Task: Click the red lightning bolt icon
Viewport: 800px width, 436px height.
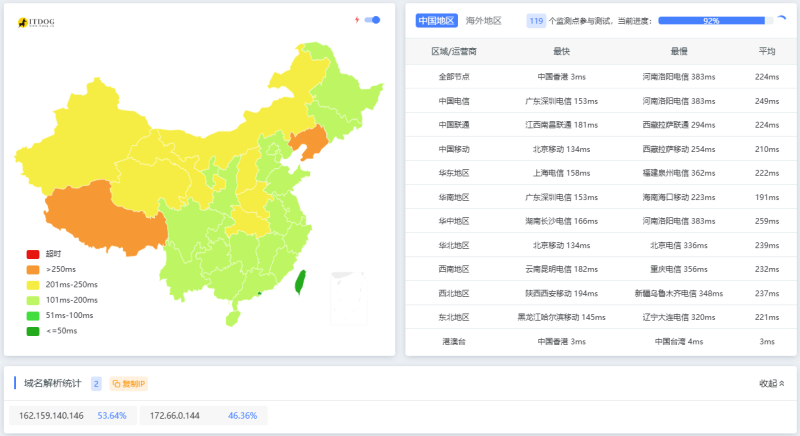Action: pos(357,20)
